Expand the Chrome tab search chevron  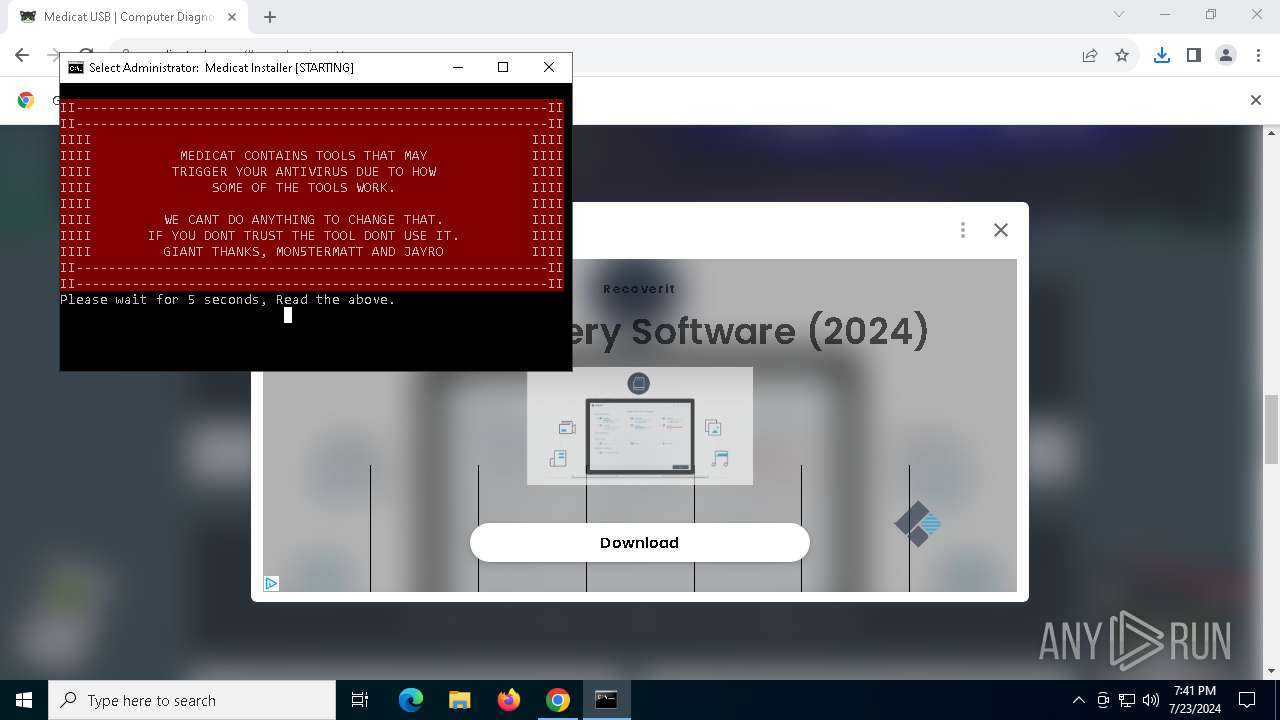(1119, 15)
